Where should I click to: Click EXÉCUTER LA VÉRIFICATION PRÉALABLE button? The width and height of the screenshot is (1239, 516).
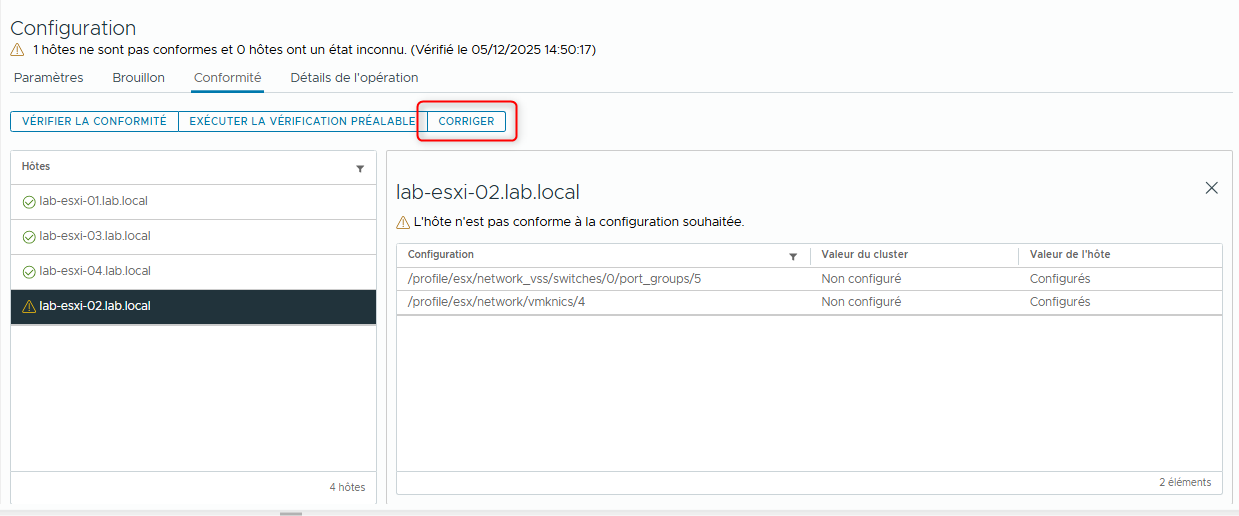pos(302,121)
